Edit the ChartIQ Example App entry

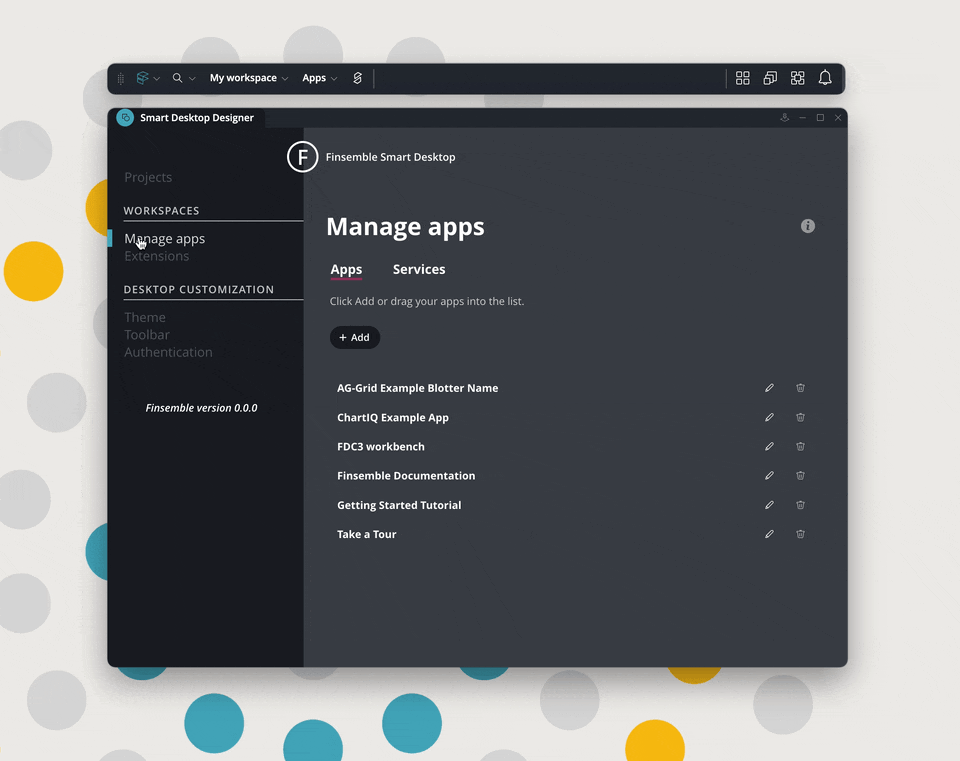769,417
